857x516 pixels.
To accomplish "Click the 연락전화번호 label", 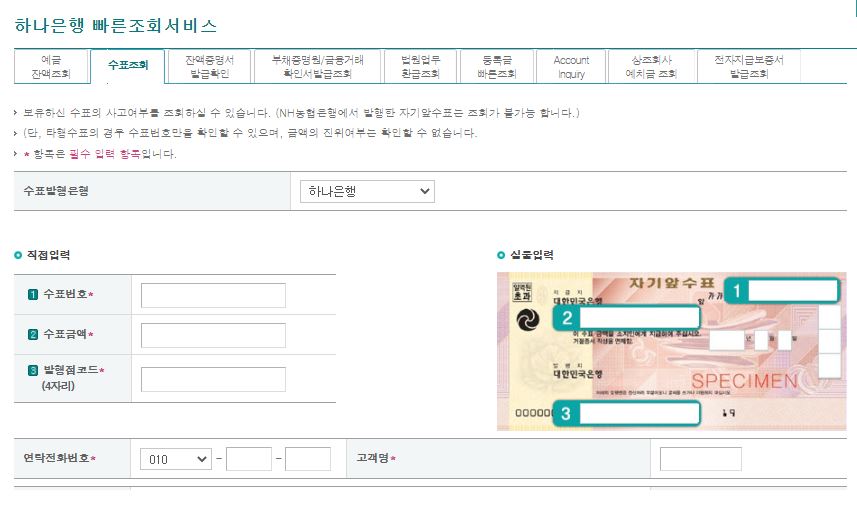I will point(57,458).
